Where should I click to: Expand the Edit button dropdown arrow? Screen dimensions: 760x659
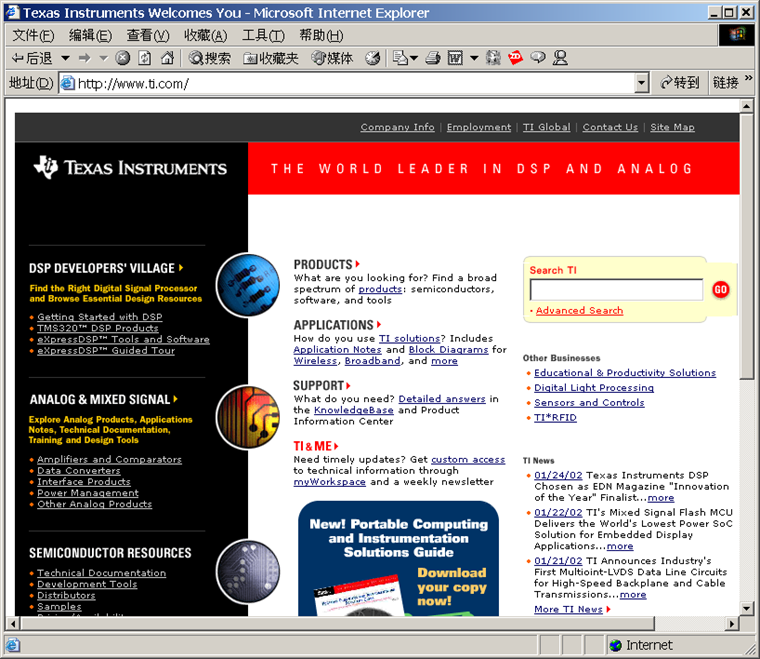[474, 59]
